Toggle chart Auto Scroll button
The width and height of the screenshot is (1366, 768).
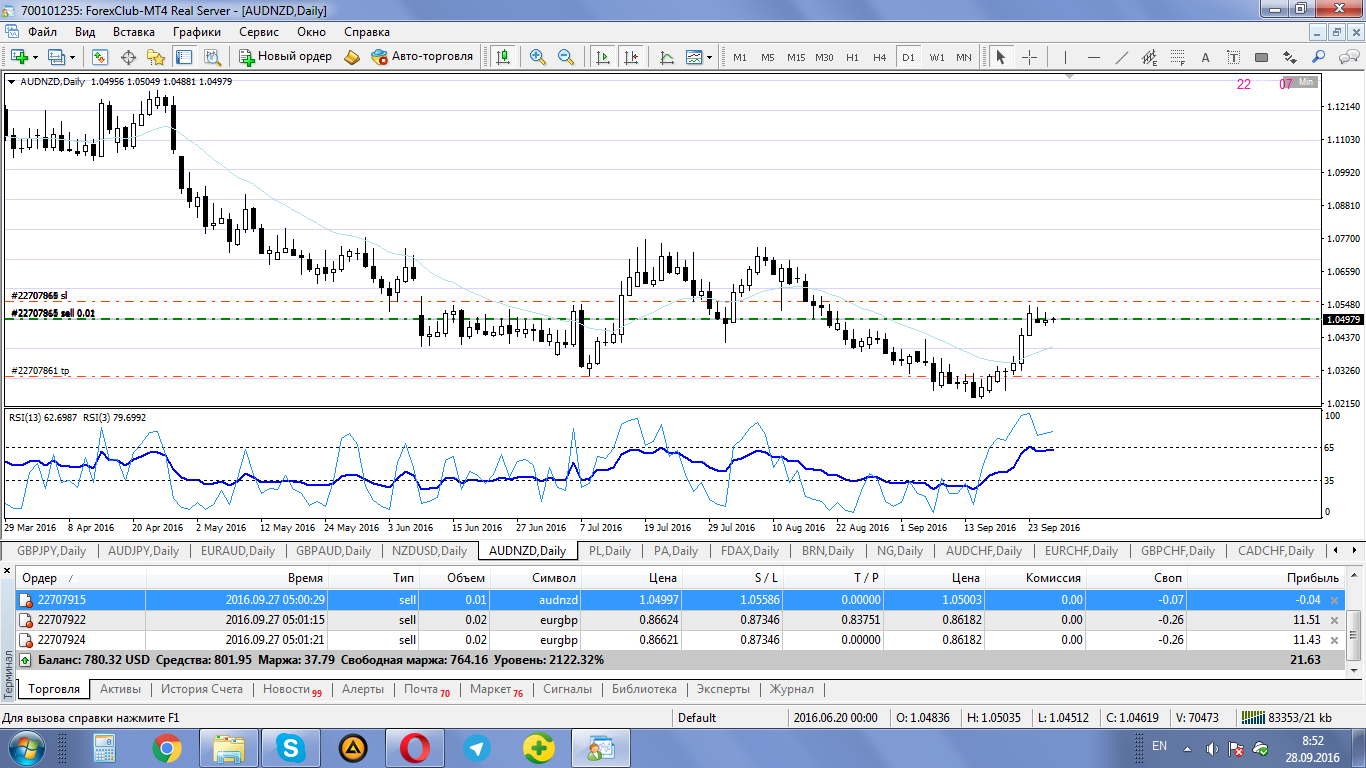click(603, 57)
